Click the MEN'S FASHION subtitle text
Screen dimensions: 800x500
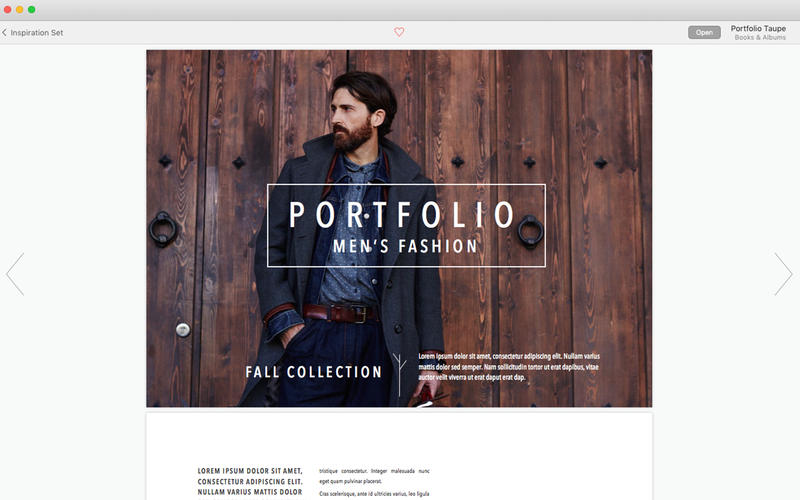[405, 246]
